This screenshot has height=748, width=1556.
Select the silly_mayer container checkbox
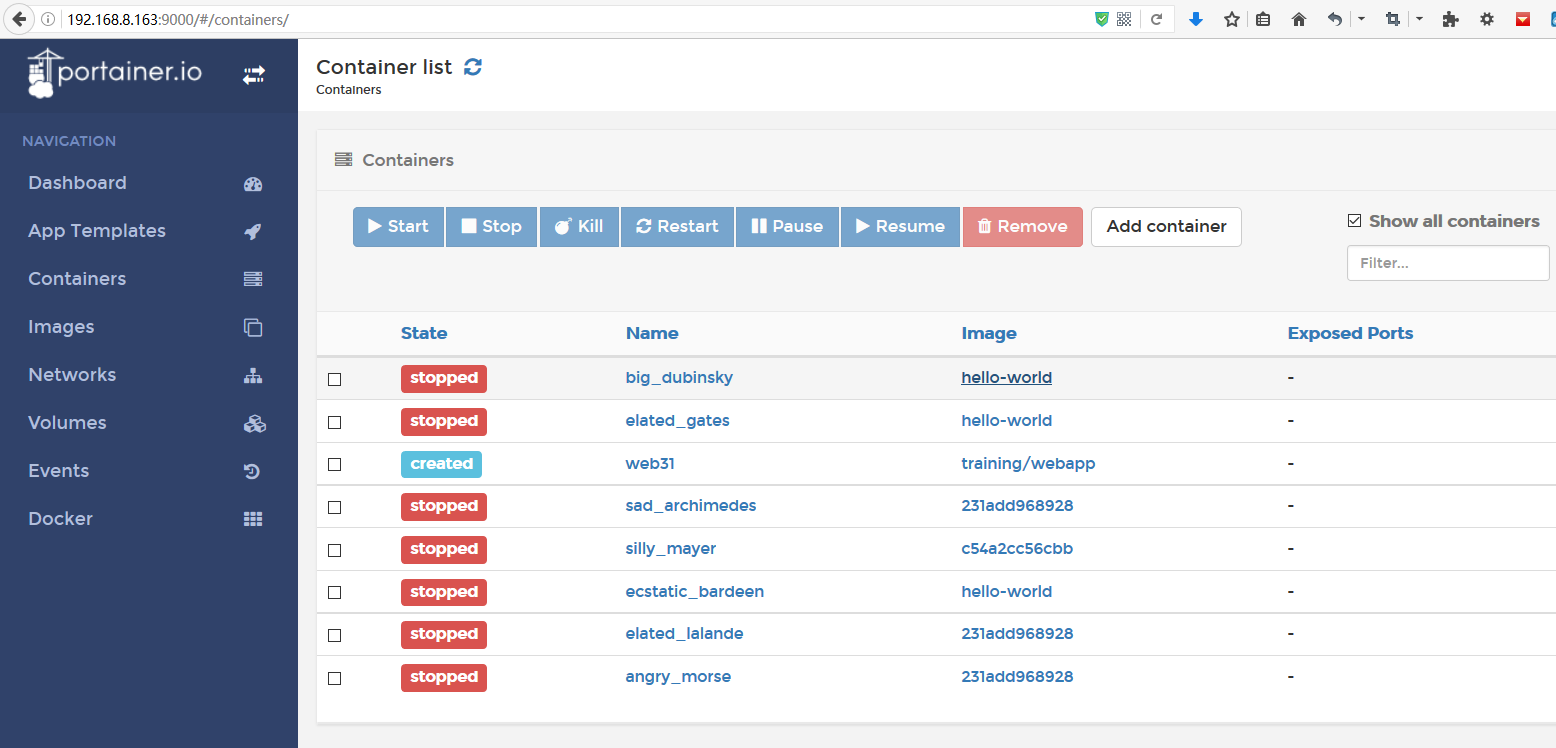coord(335,550)
